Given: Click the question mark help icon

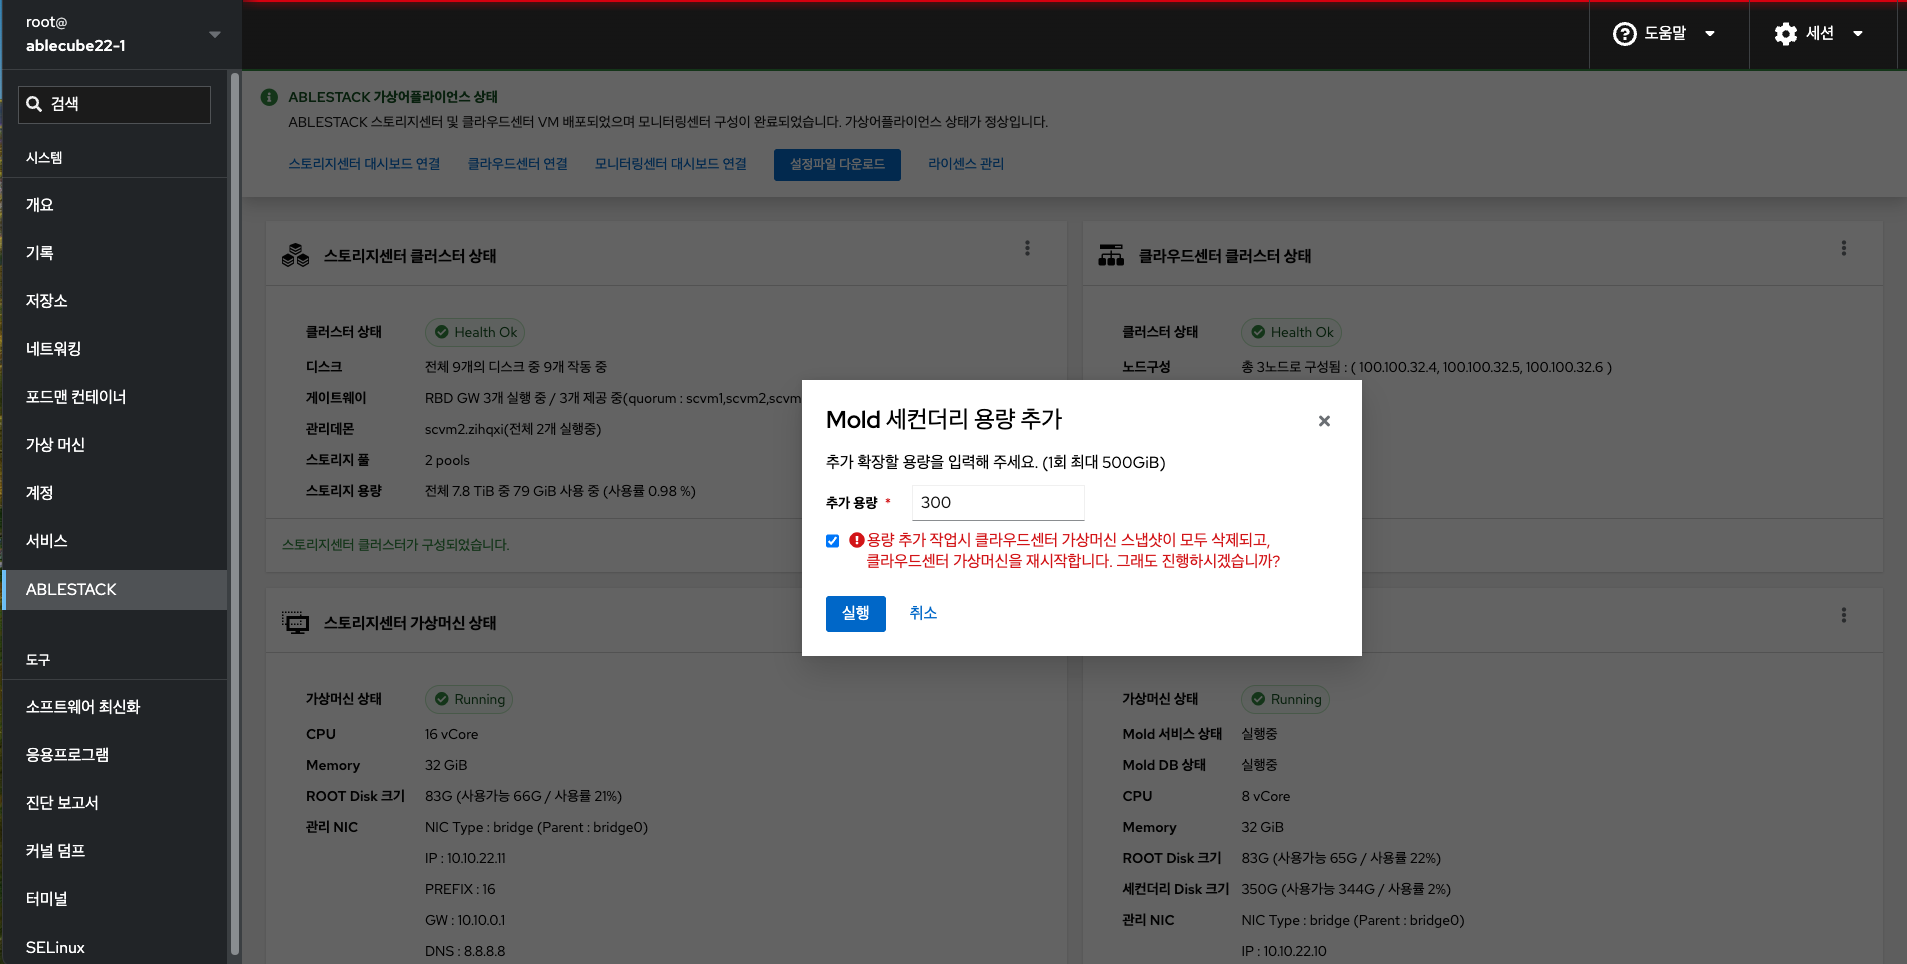Looking at the screenshot, I should (1625, 34).
